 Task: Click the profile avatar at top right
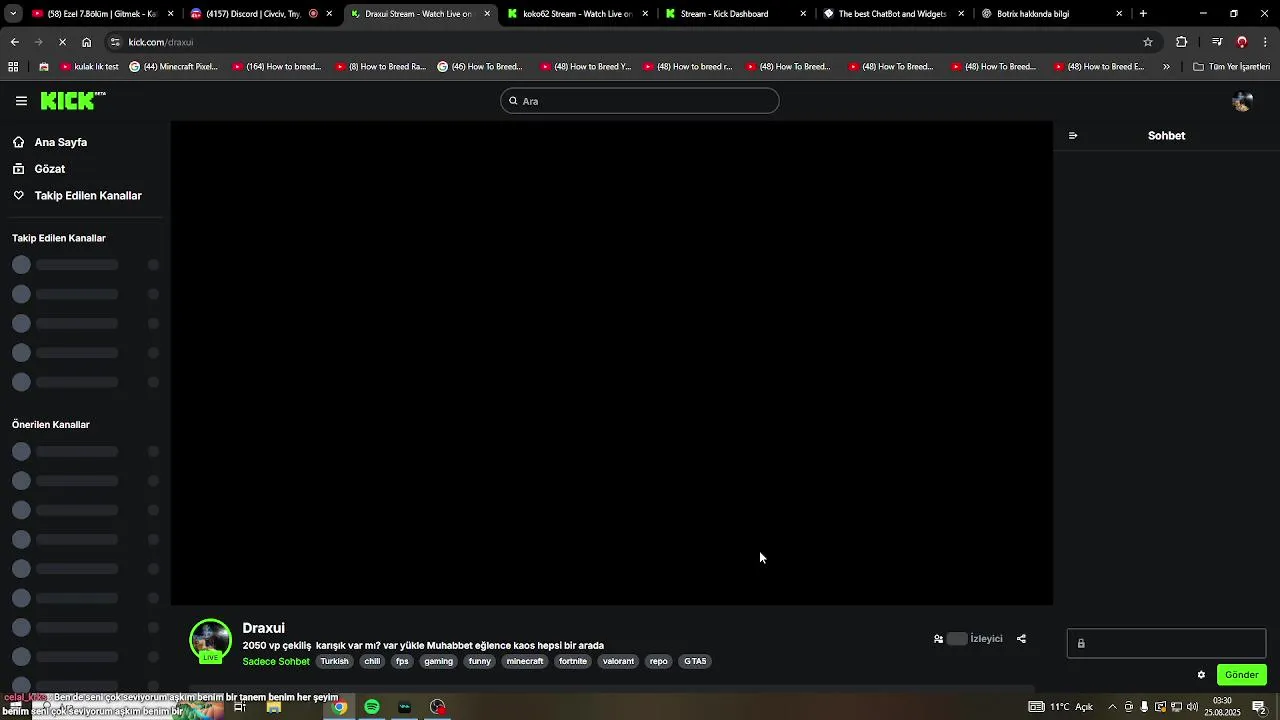click(1242, 101)
